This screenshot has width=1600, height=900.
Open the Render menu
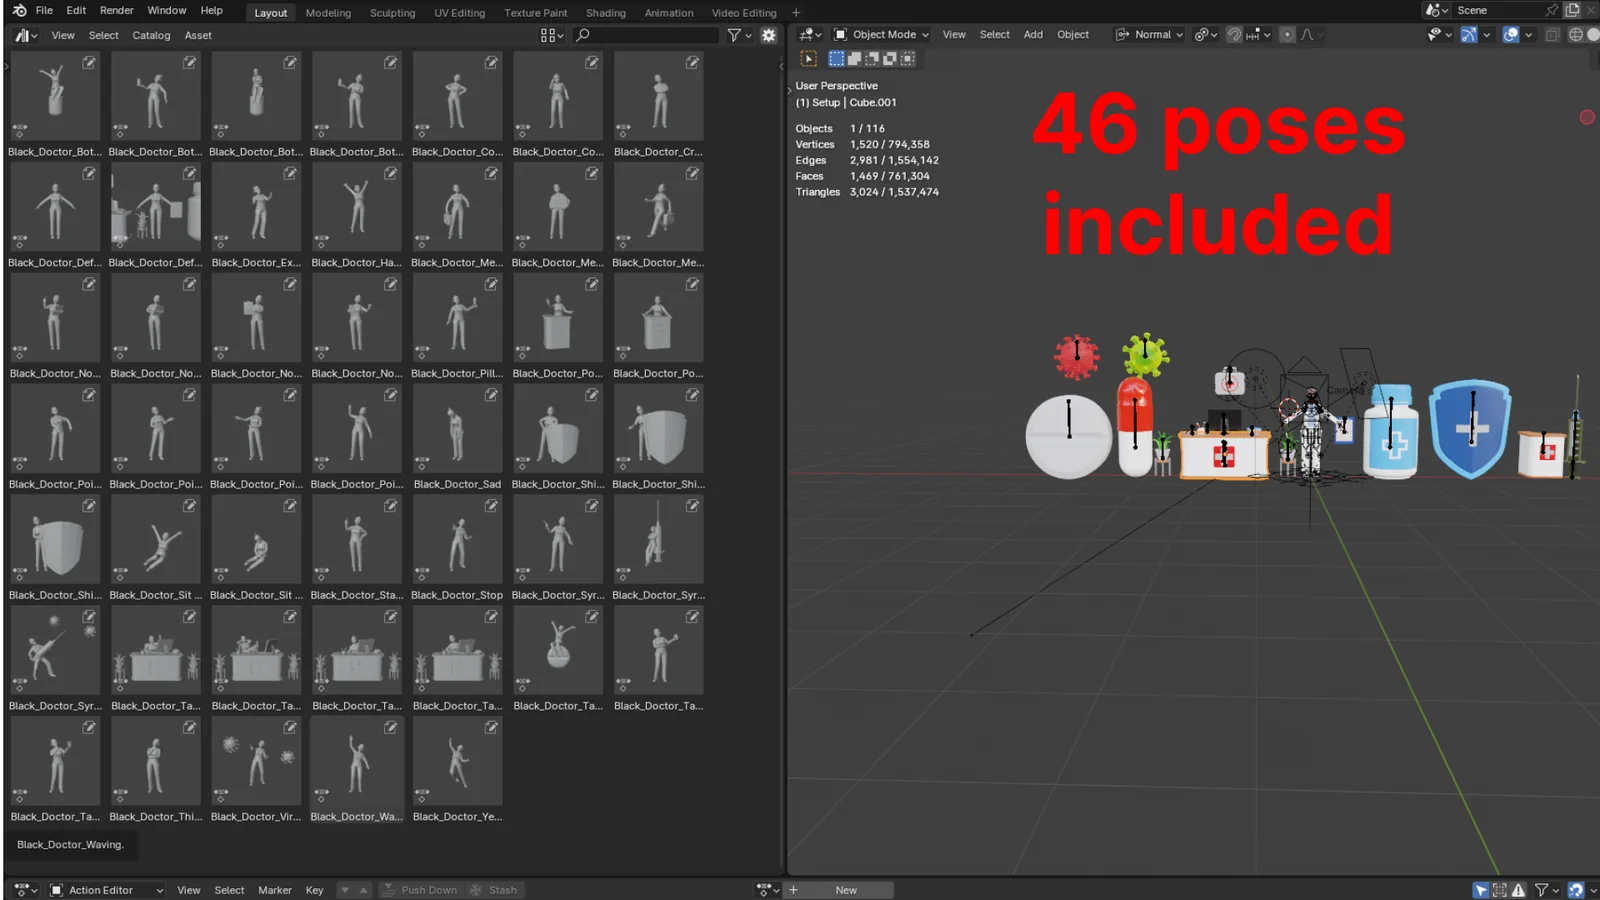coord(116,10)
